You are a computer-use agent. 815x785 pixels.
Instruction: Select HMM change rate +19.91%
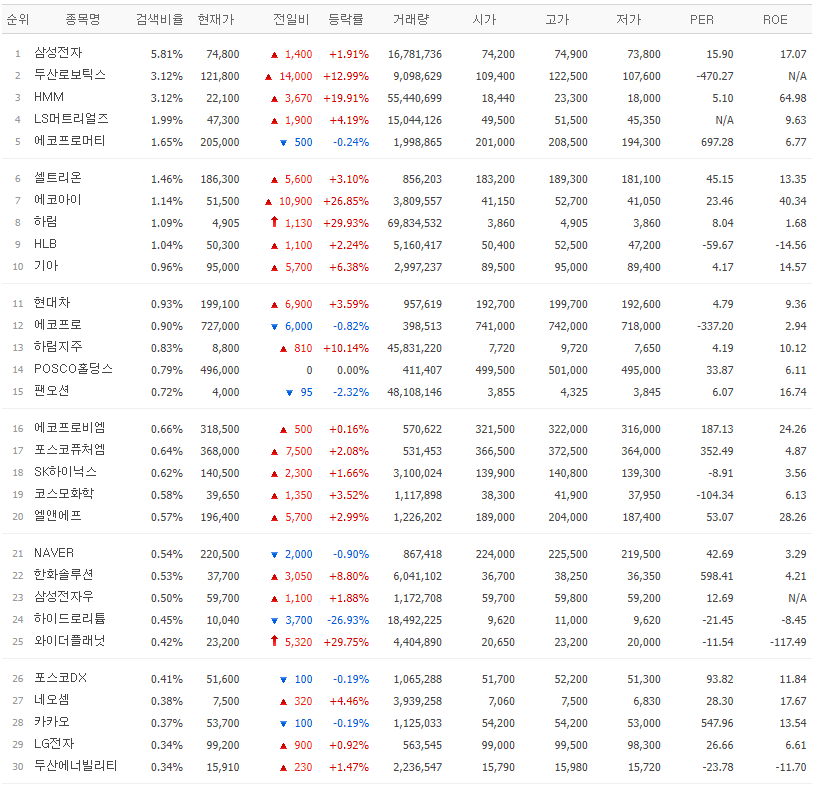click(x=346, y=98)
